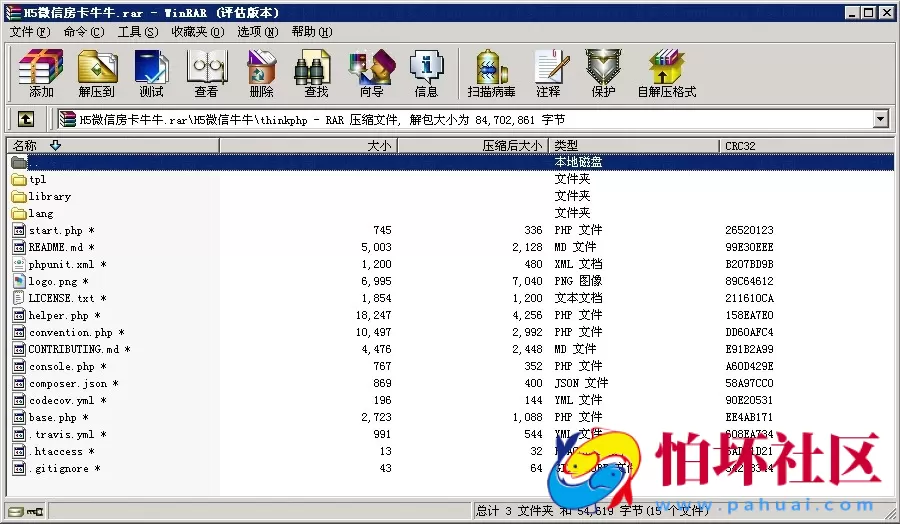Click the JSON 文件 type cell
This screenshot has width=900, height=524.
pyautogui.click(x=581, y=383)
